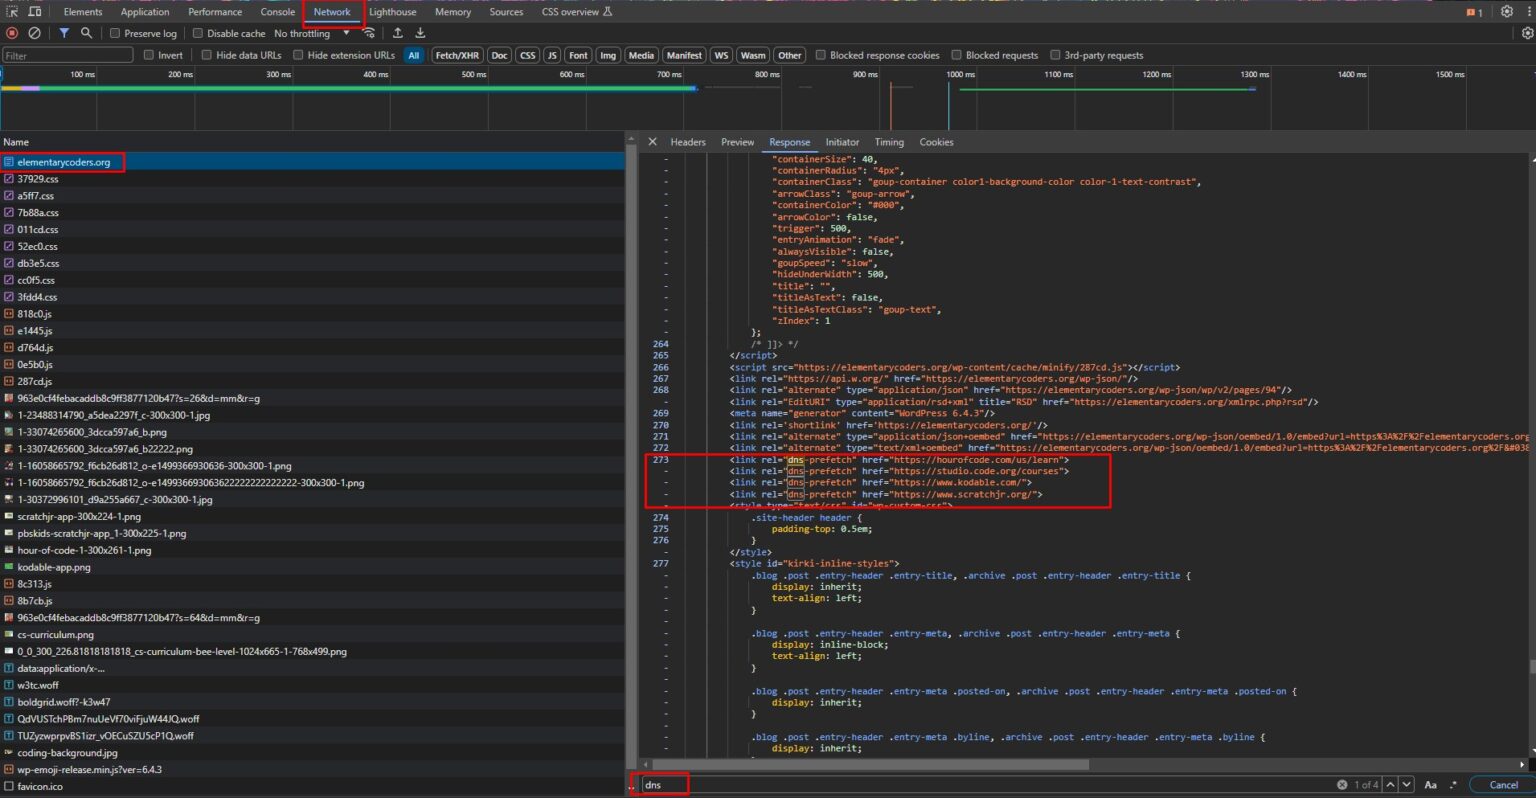Image resolution: width=1536 pixels, height=798 pixels.
Task: Select the inspect element cursor icon
Action: click(13, 11)
